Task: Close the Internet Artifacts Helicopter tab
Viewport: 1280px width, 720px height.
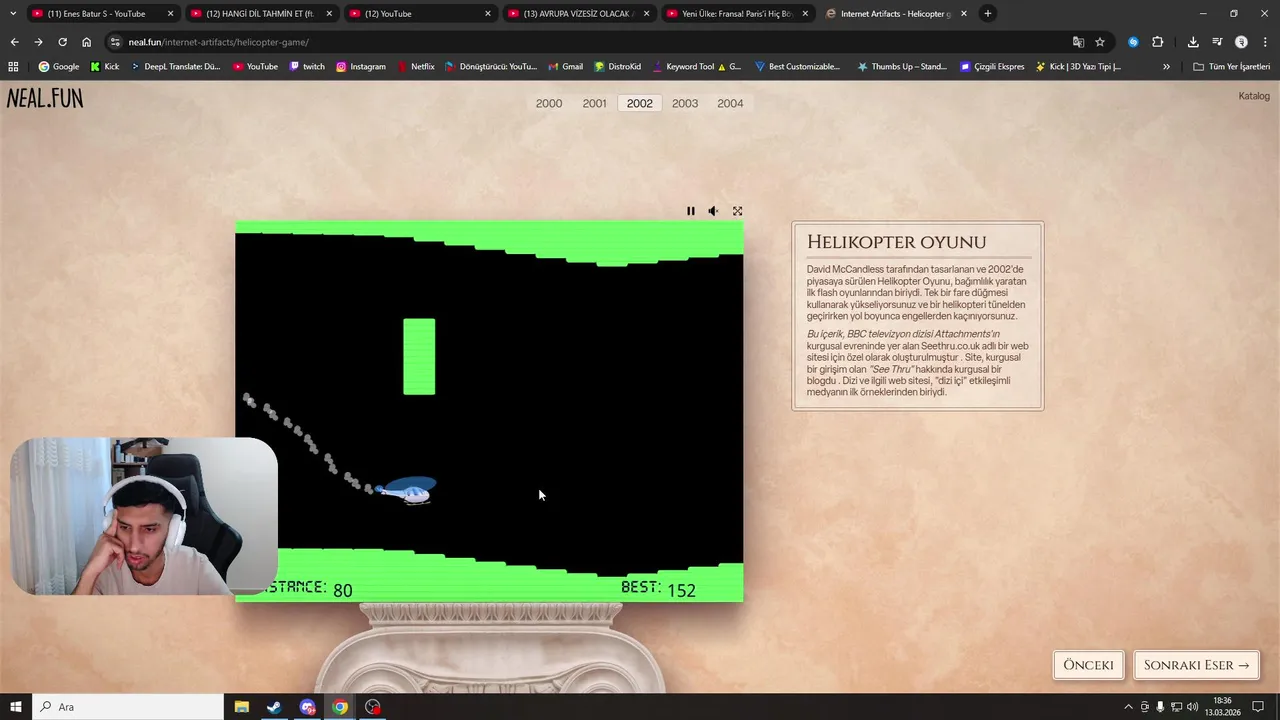Action: 963,14
